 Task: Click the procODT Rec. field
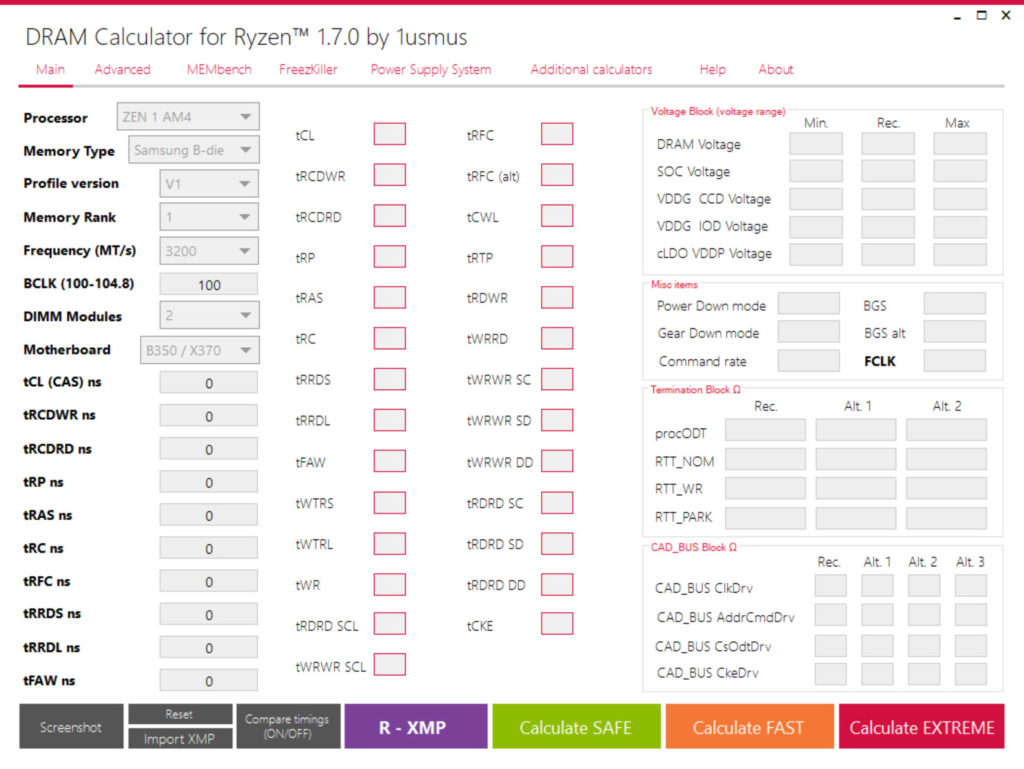765,430
